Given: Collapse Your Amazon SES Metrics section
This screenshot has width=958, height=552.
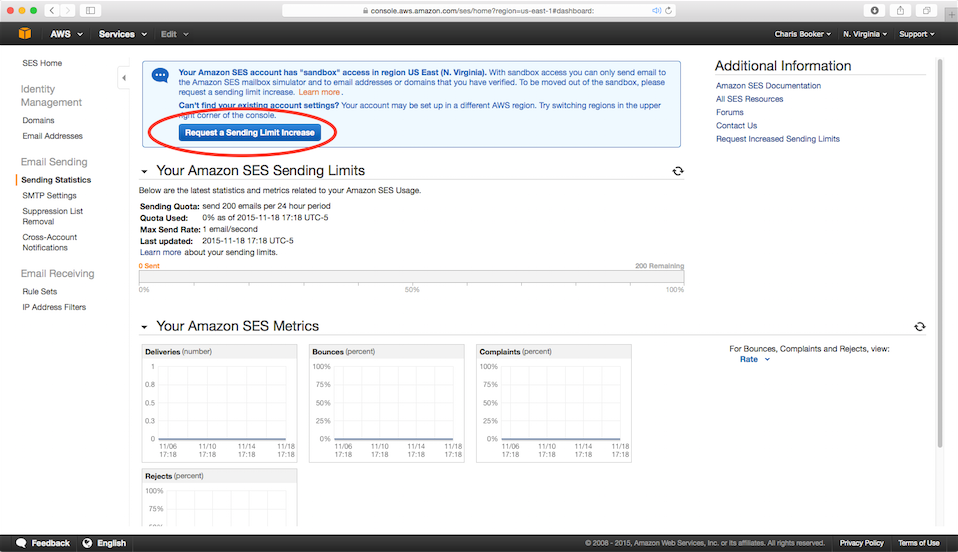Looking at the screenshot, I should [144, 327].
